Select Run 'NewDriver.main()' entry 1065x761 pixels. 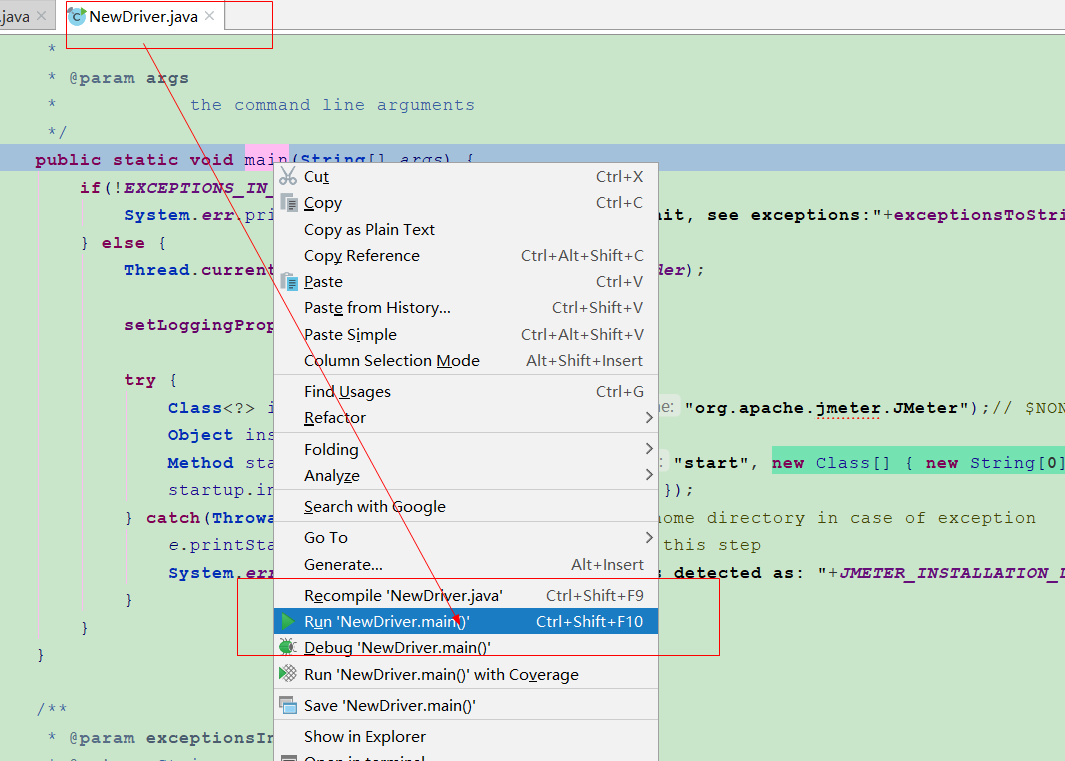[466, 621]
